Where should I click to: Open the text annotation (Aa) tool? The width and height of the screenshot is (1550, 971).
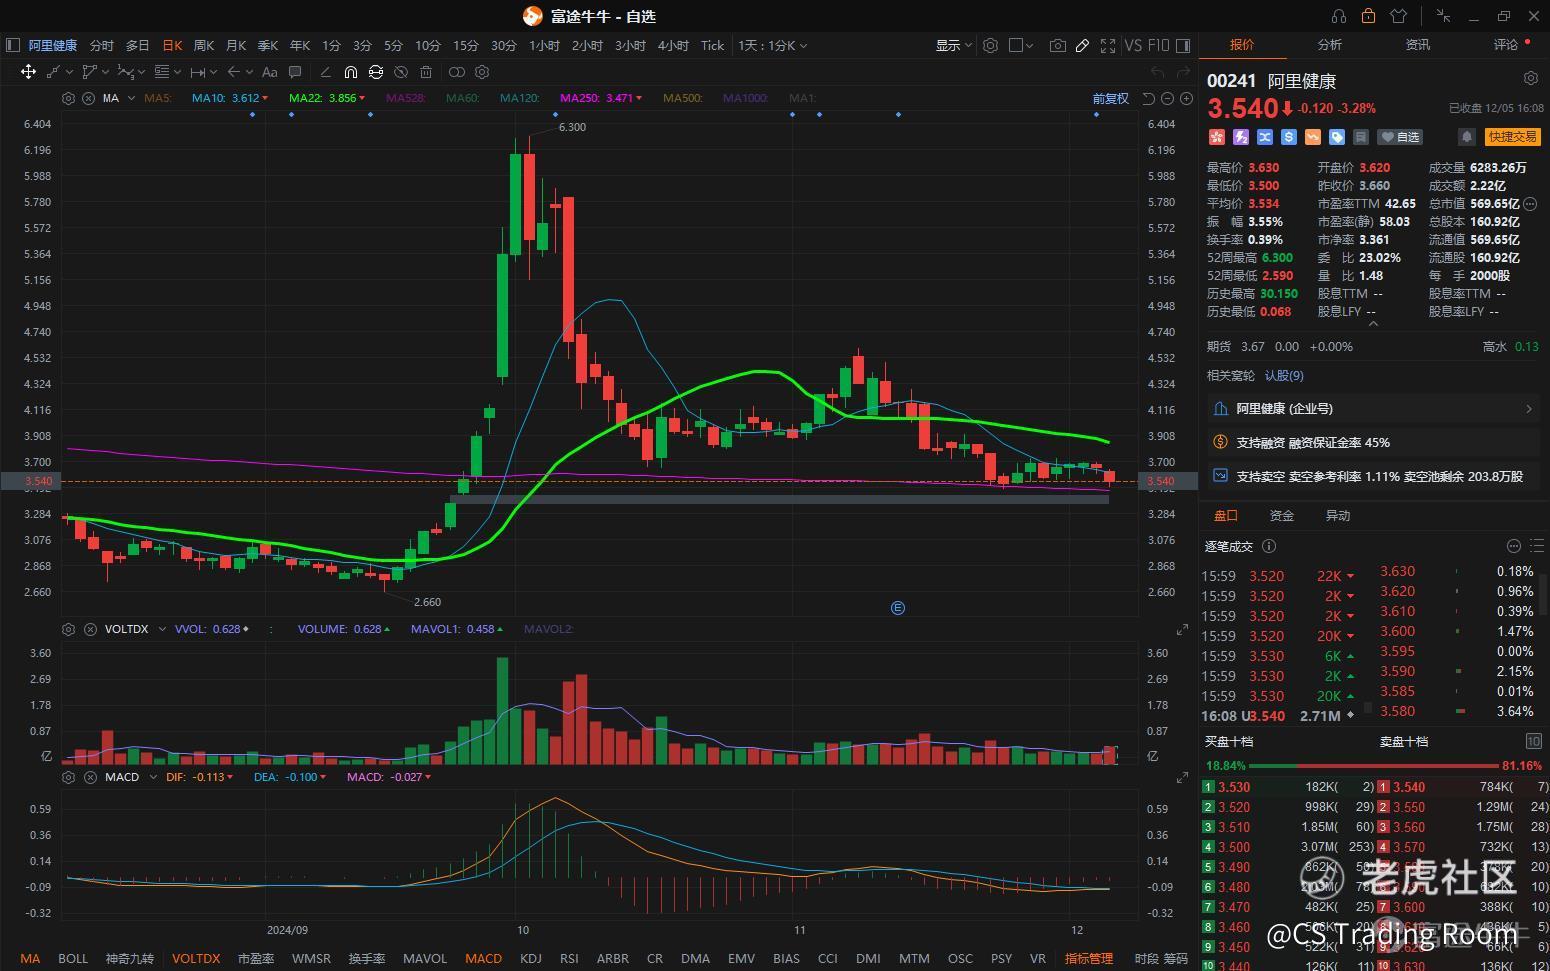[x=269, y=72]
